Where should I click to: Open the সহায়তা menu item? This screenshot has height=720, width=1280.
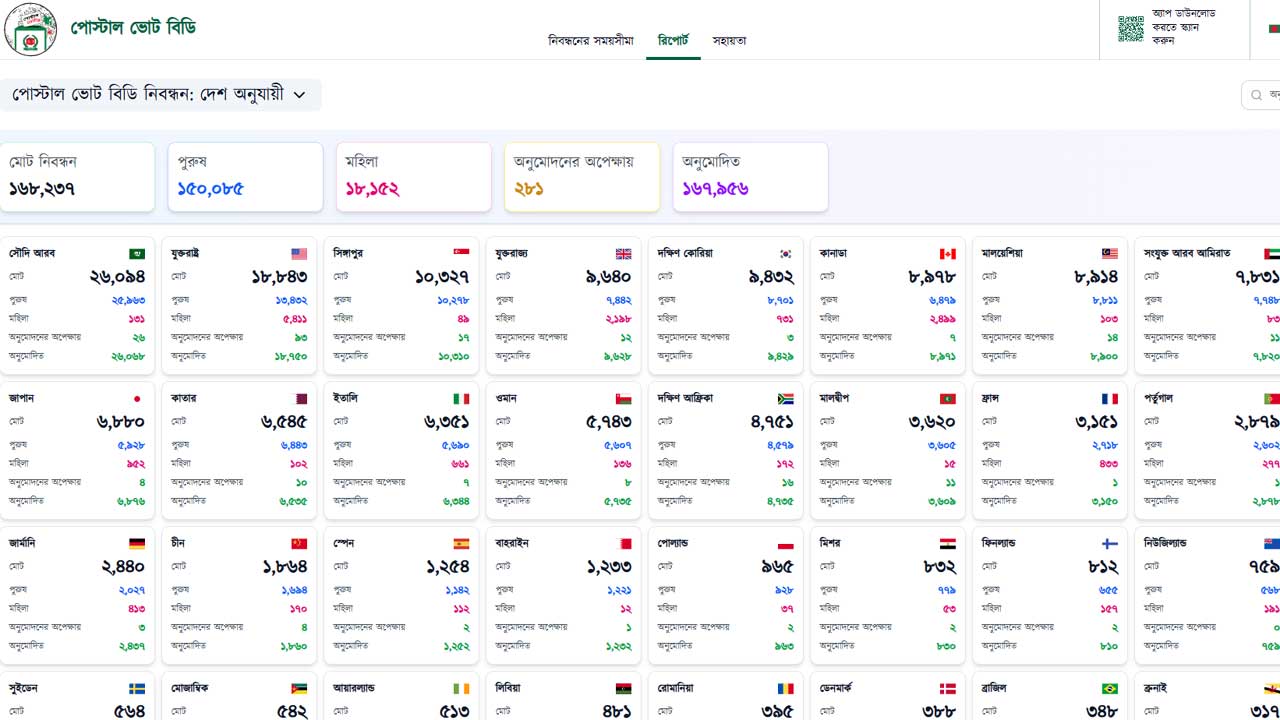pyautogui.click(x=729, y=41)
